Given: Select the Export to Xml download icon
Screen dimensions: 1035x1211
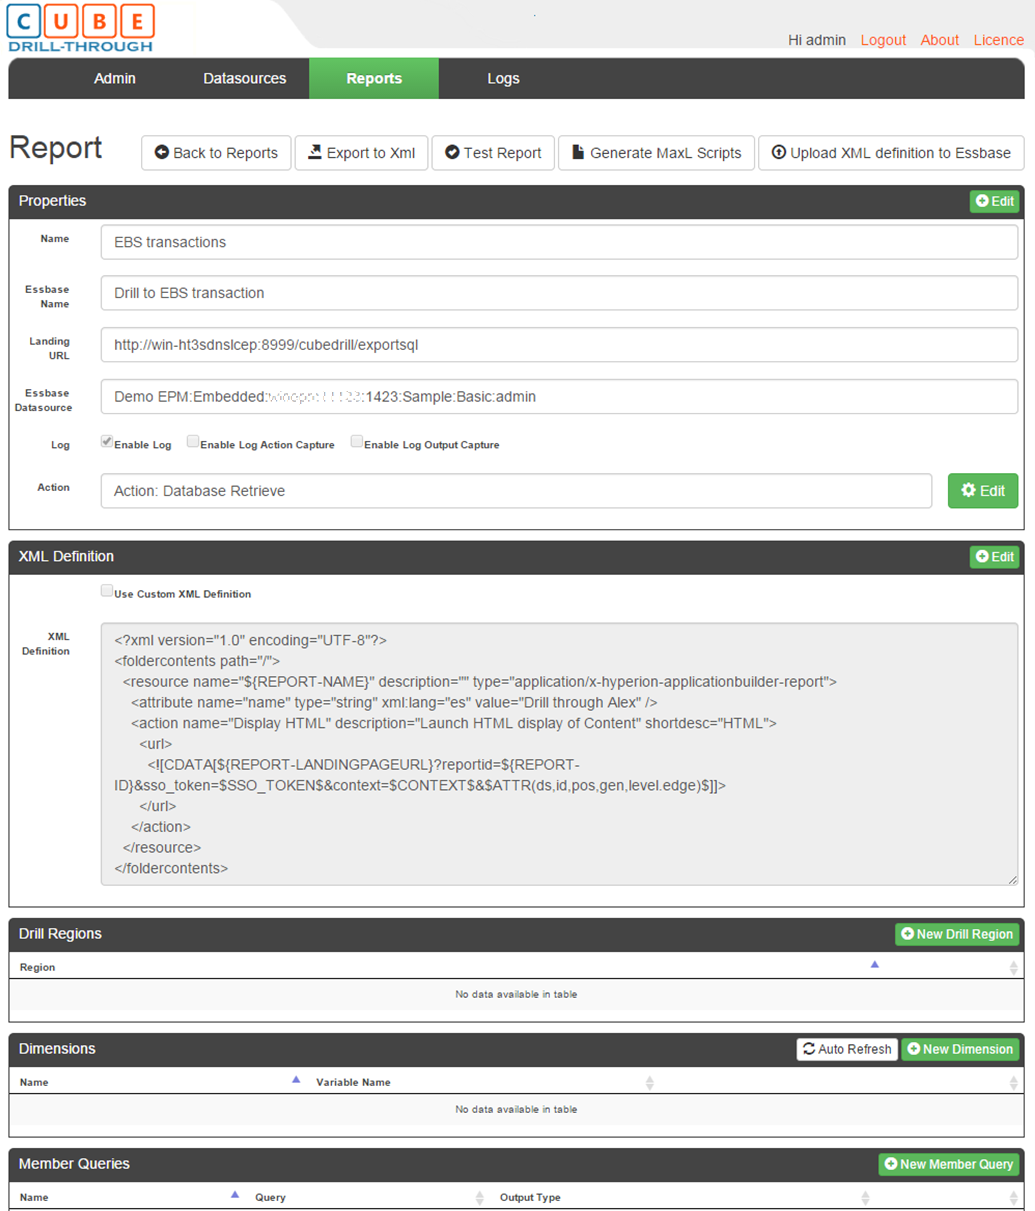Looking at the screenshot, I should (x=315, y=153).
